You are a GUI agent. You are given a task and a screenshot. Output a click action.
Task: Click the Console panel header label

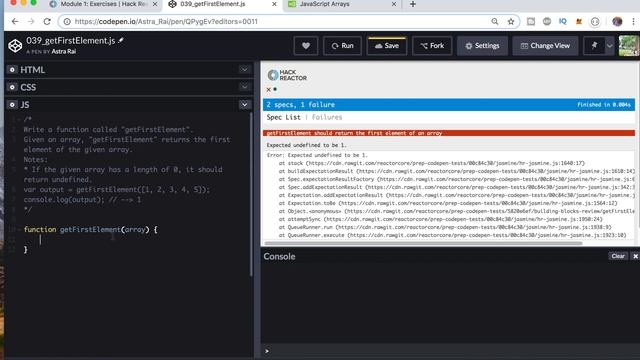click(x=279, y=256)
